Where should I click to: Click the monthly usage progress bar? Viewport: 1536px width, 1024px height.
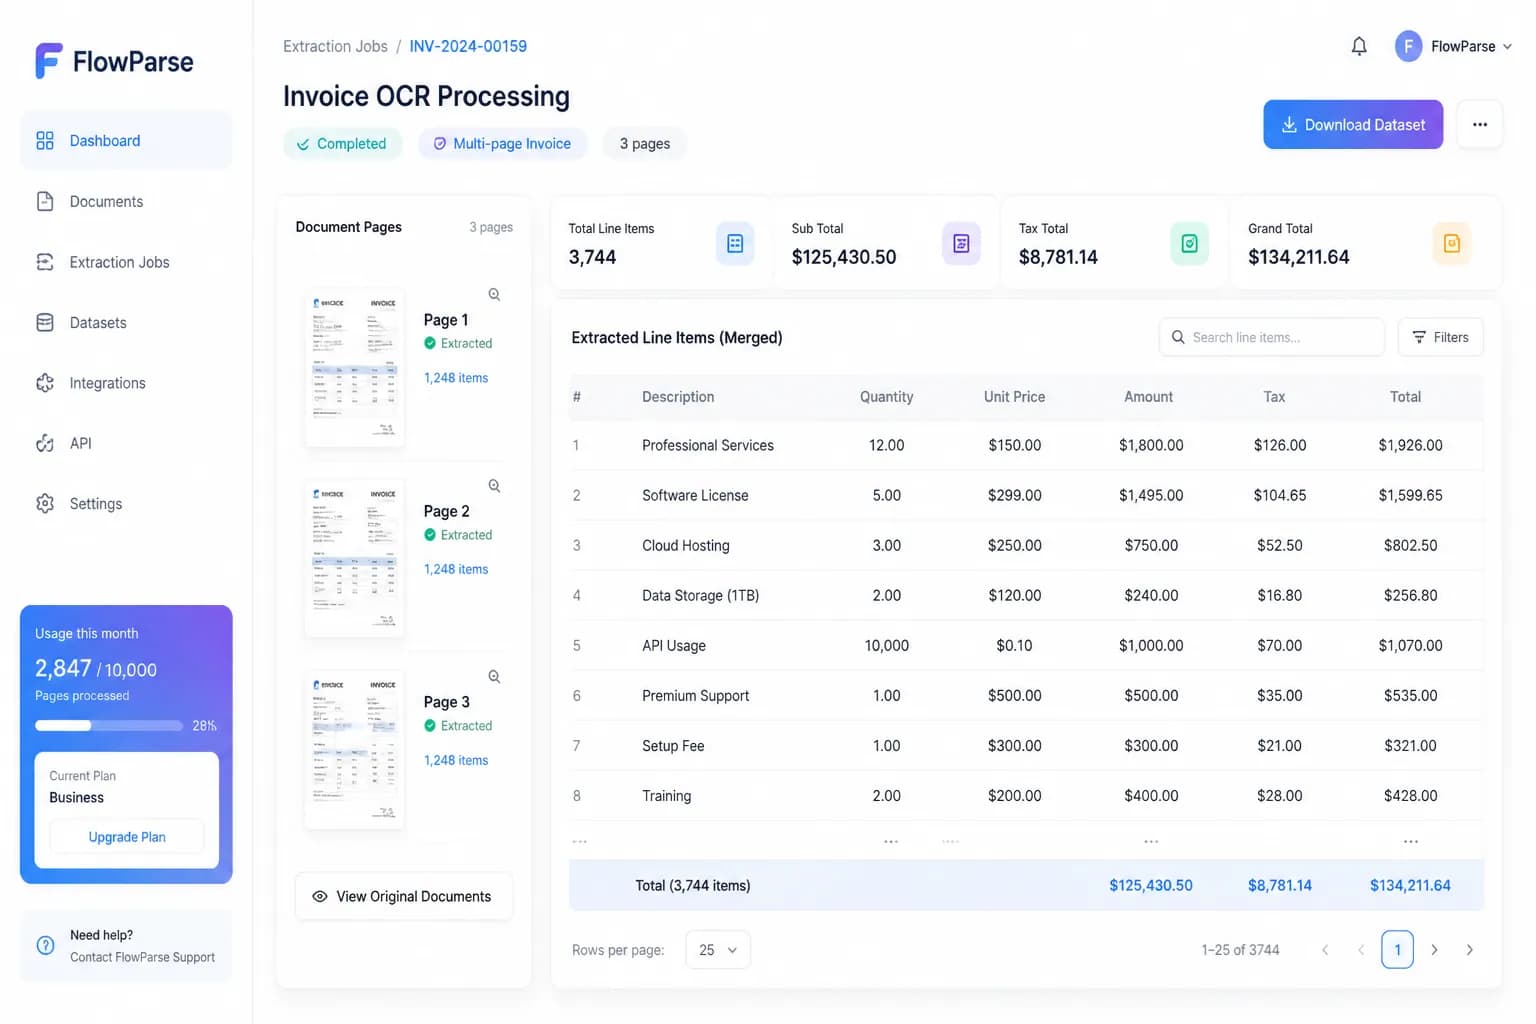(109, 726)
